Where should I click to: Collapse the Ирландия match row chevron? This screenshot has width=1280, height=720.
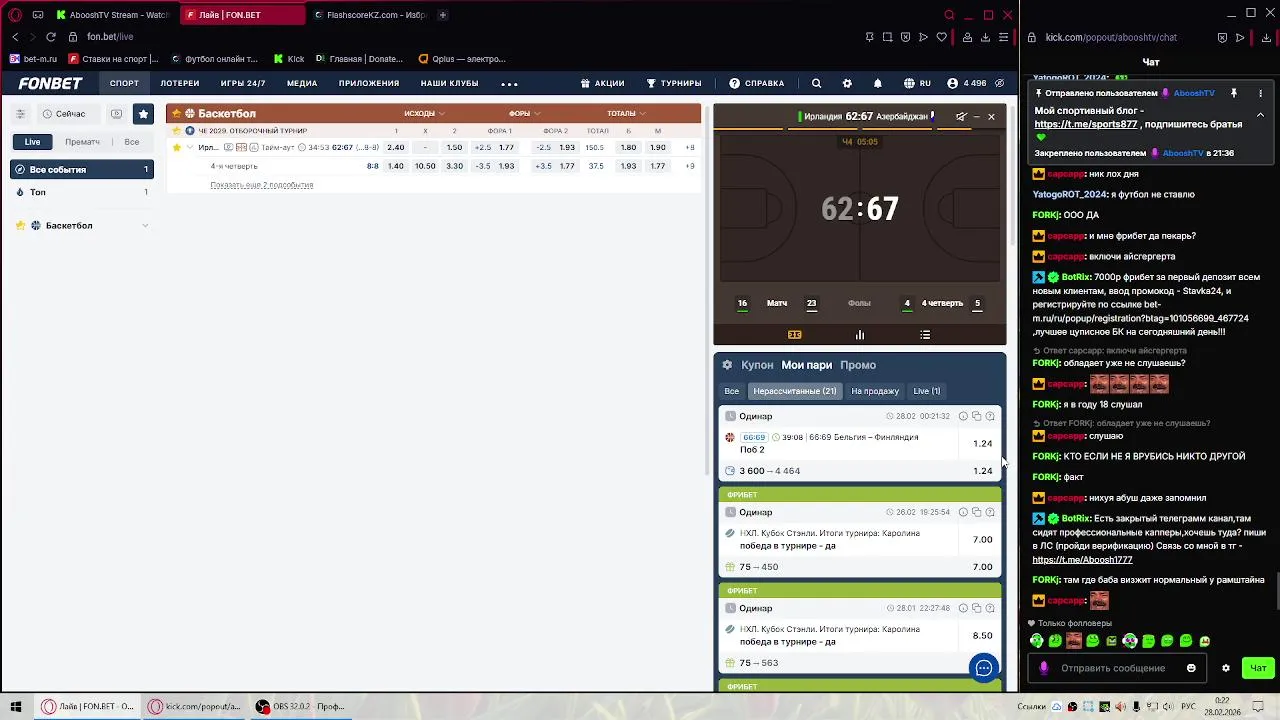coord(189,148)
